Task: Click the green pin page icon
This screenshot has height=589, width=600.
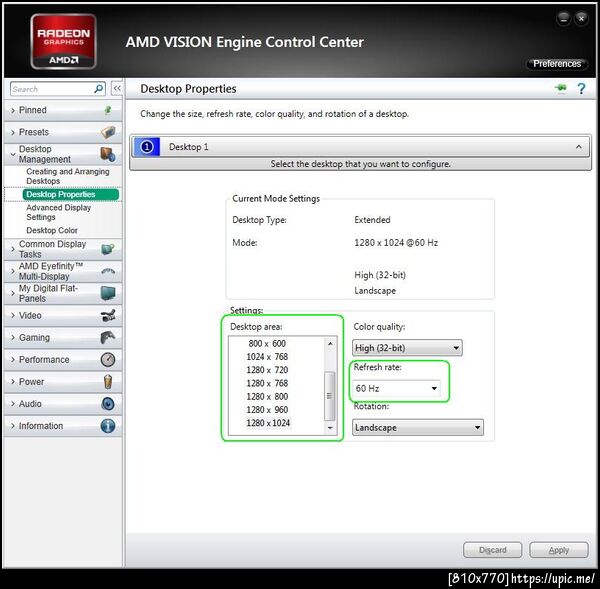Action: point(561,88)
